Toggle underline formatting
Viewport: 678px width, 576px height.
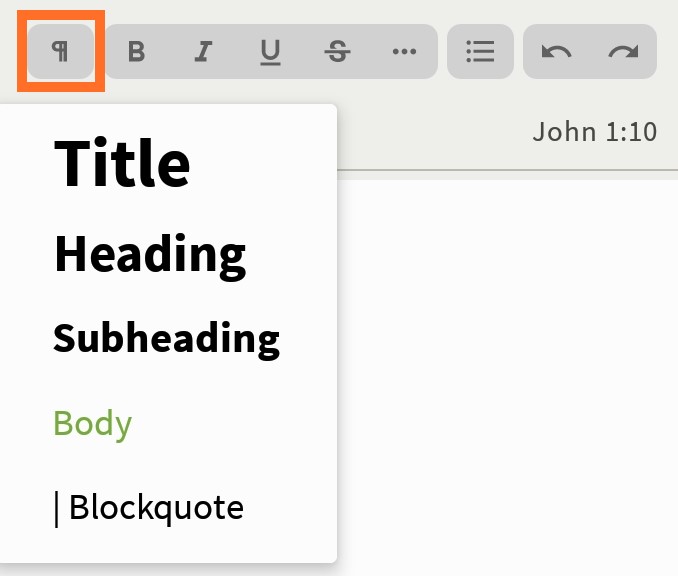[270, 52]
